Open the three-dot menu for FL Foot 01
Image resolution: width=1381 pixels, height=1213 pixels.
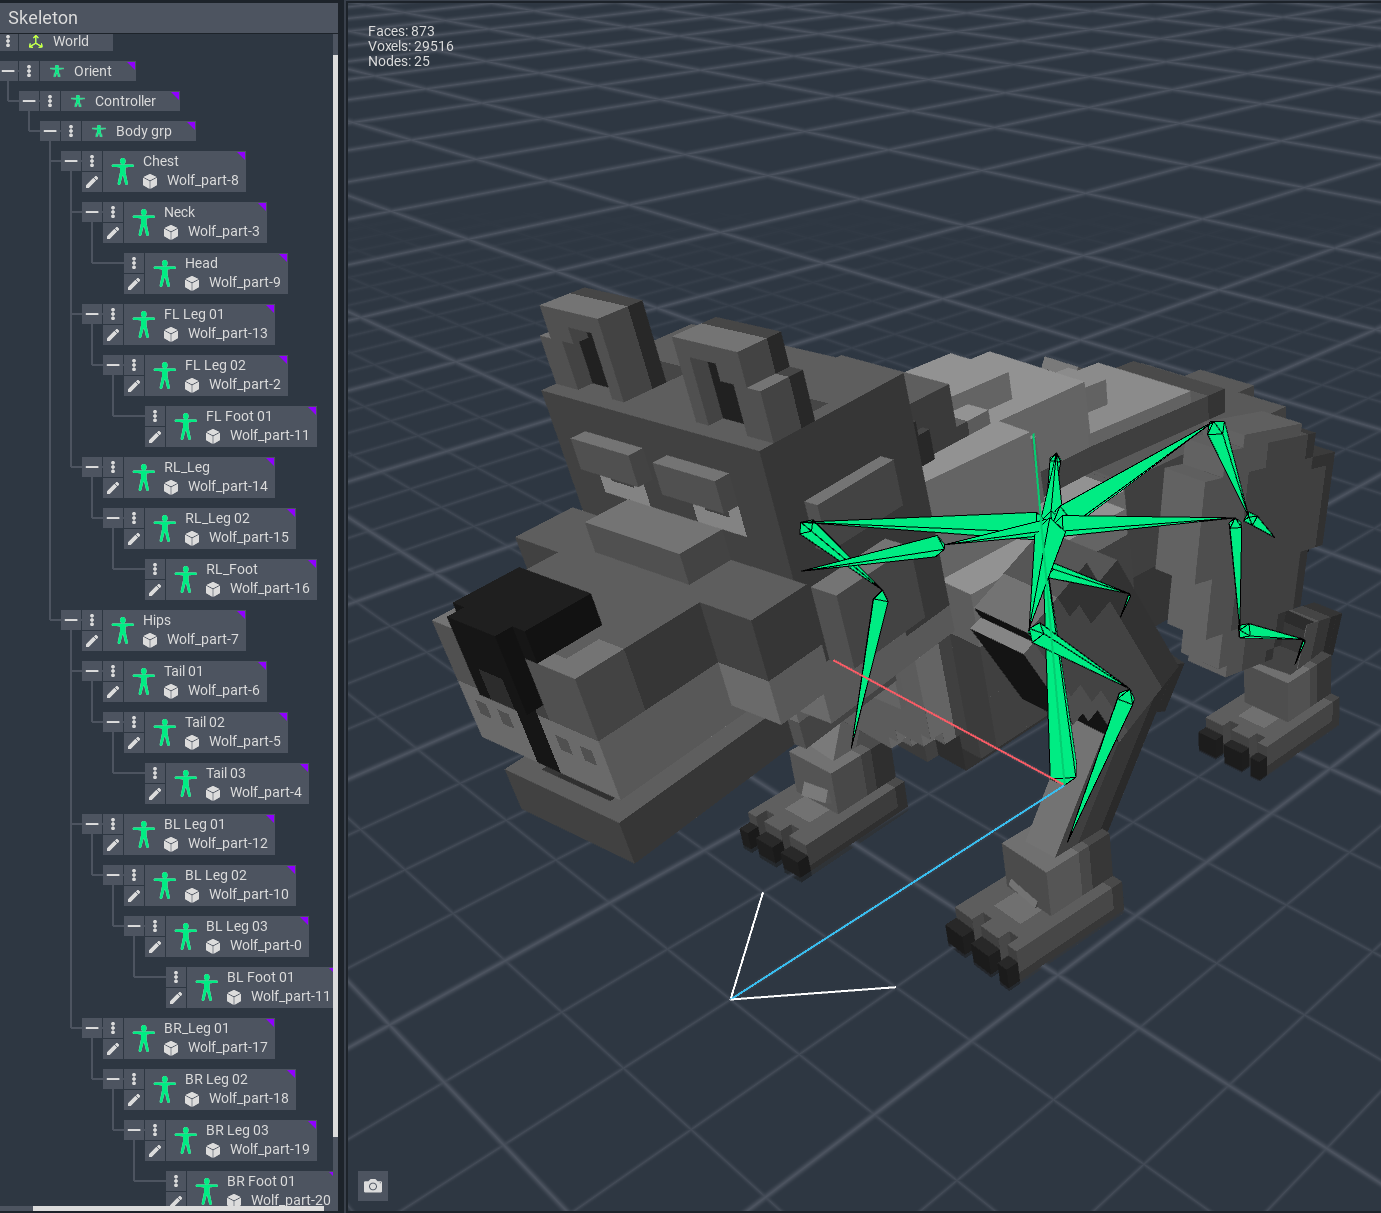(x=155, y=416)
